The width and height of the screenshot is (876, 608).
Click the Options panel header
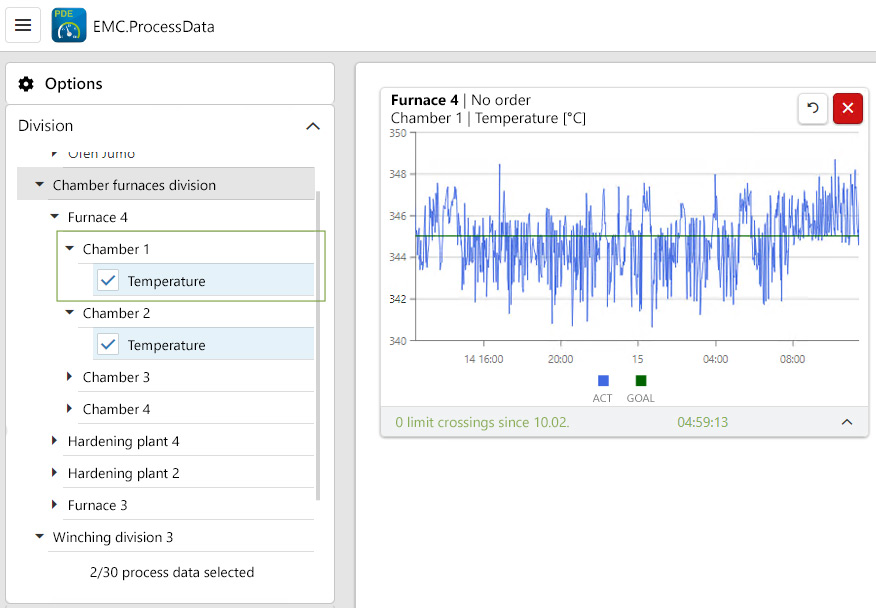pos(170,84)
